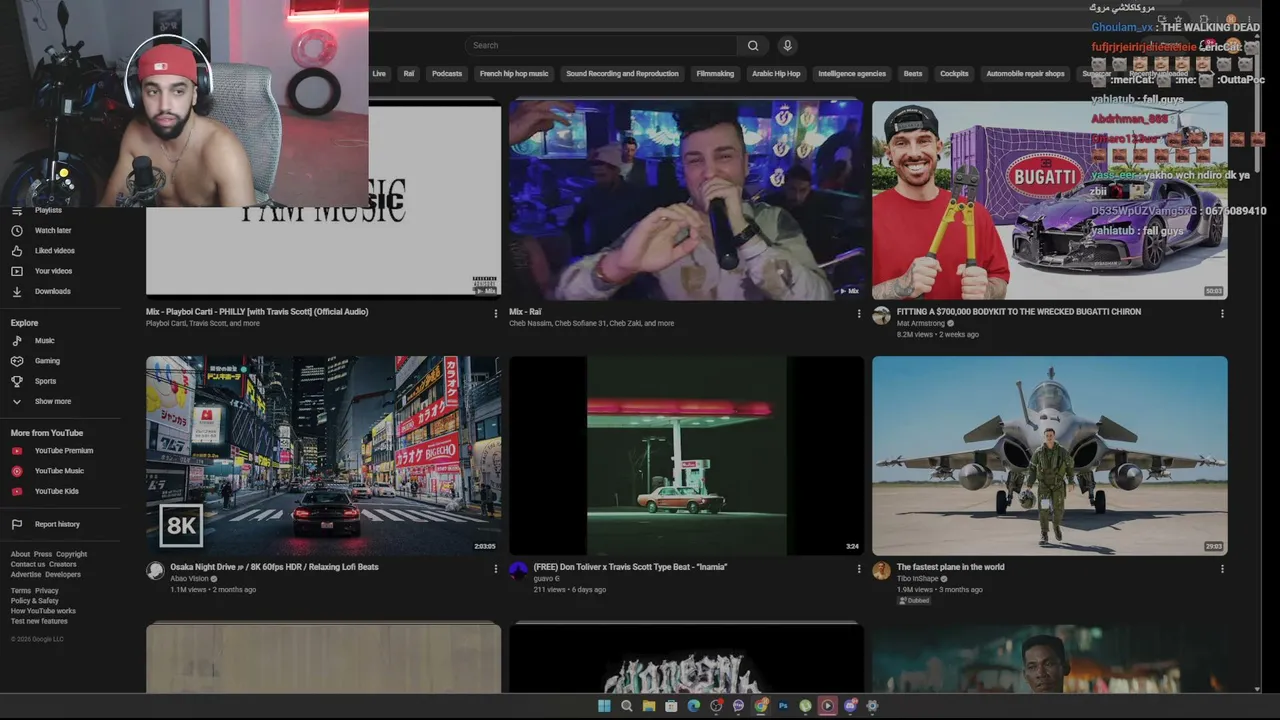Open Discord from the taskbar
The height and width of the screenshot is (720, 1280).
(850, 706)
